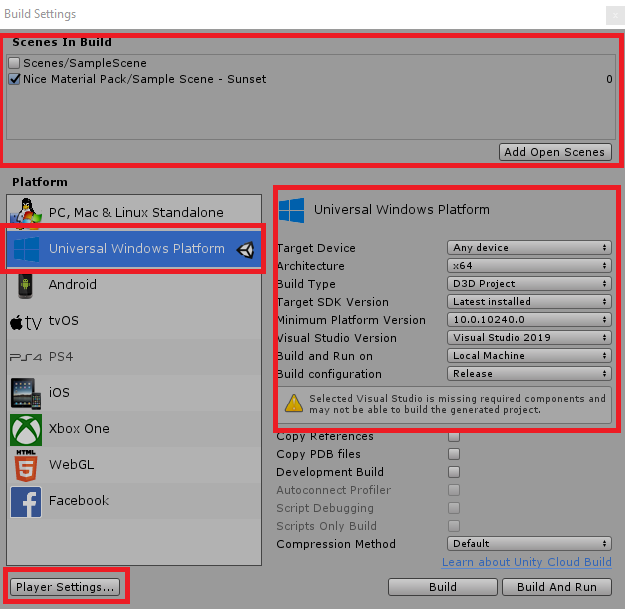Open the Build and Run on dropdown
The width and height of the screenshot is (625, 609).
pyautogui.click(x=529, y=356)
